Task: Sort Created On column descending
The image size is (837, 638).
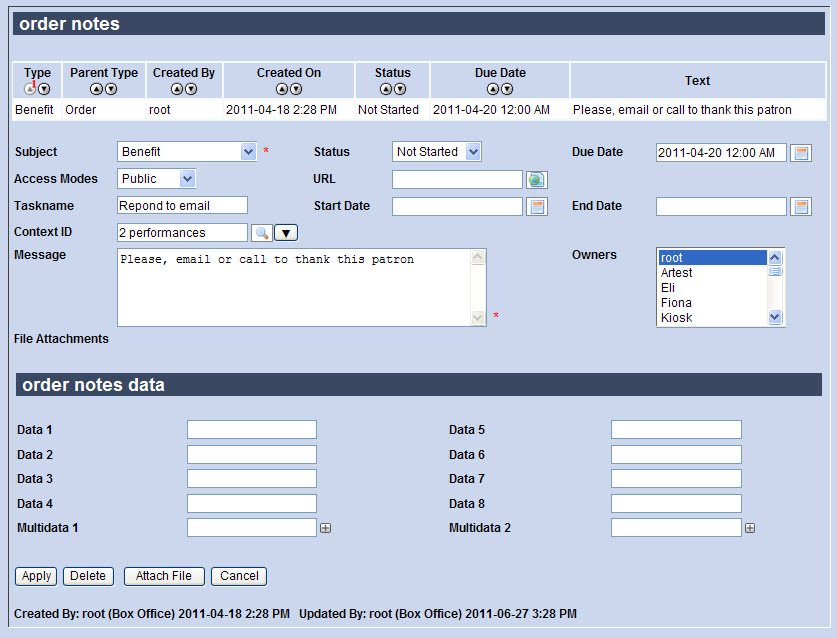Action: 296,89
